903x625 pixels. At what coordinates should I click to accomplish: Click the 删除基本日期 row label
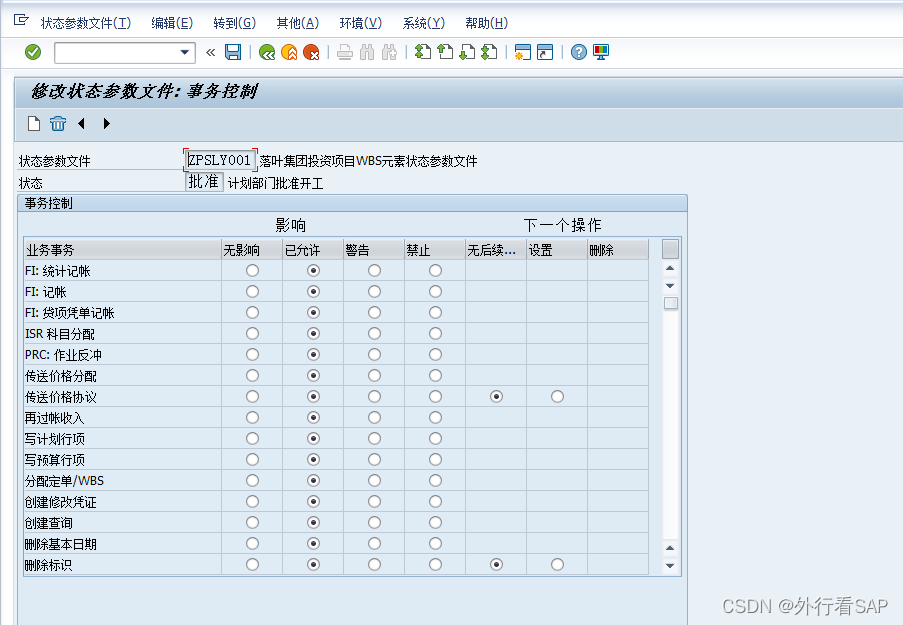[x=60, y=544]
